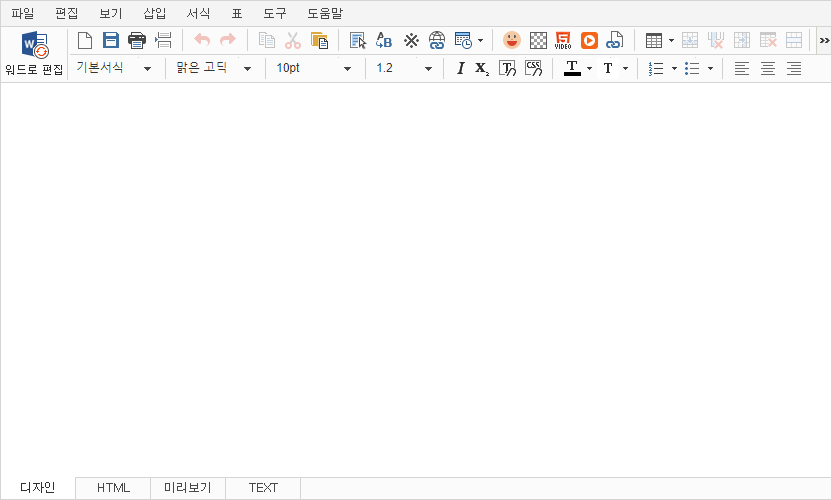This screenshot has height=500, width=832.
Task: Create a new document with the blank page icon
Action: (x=85, y=40)
